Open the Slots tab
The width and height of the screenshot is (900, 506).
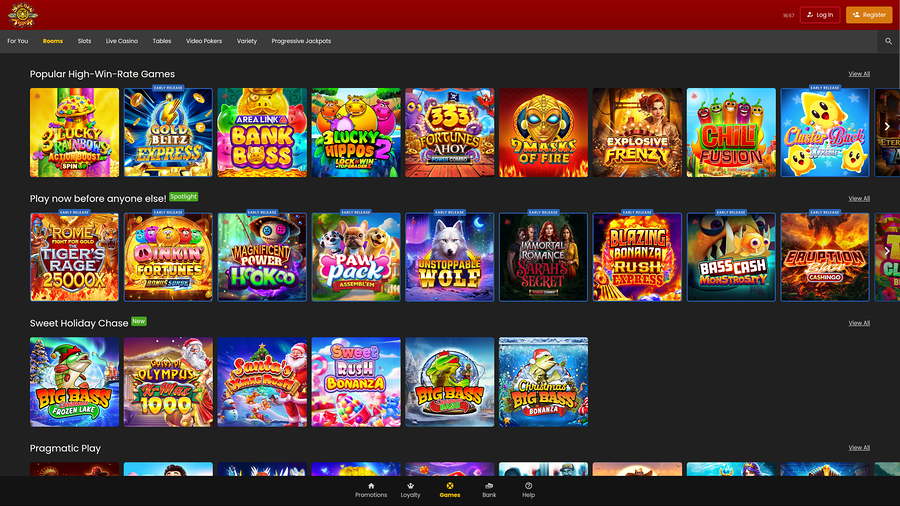coord(84,41)
